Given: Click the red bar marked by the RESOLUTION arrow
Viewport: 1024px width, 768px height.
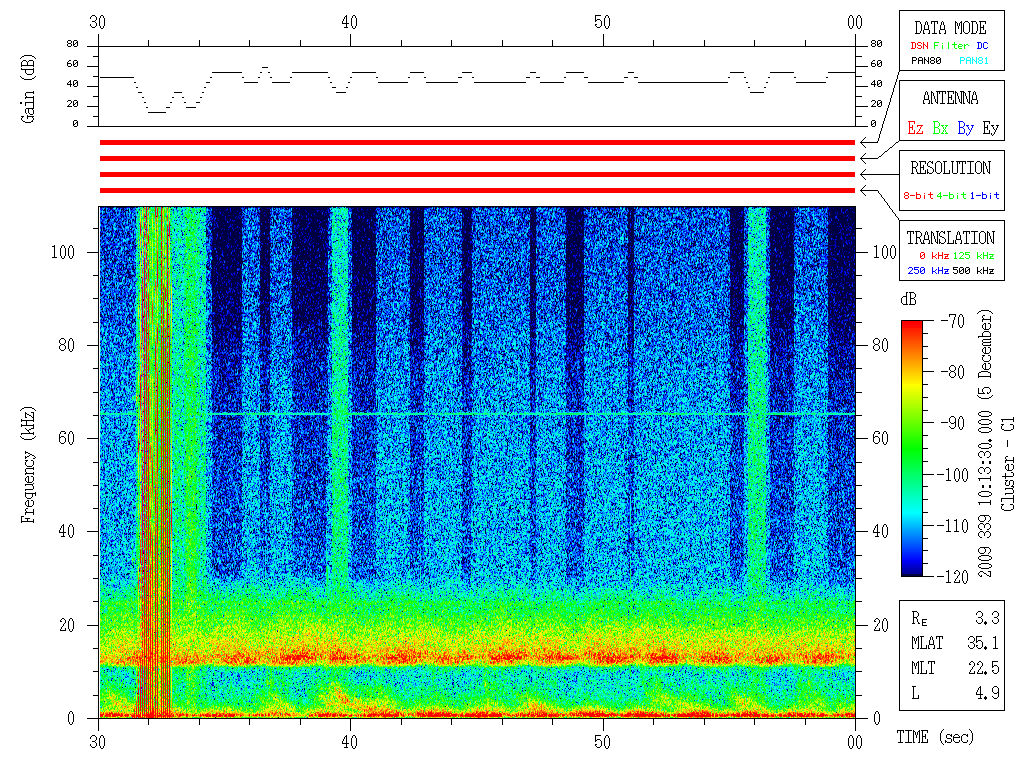Looking at the screenshot, I should point(477,174).
